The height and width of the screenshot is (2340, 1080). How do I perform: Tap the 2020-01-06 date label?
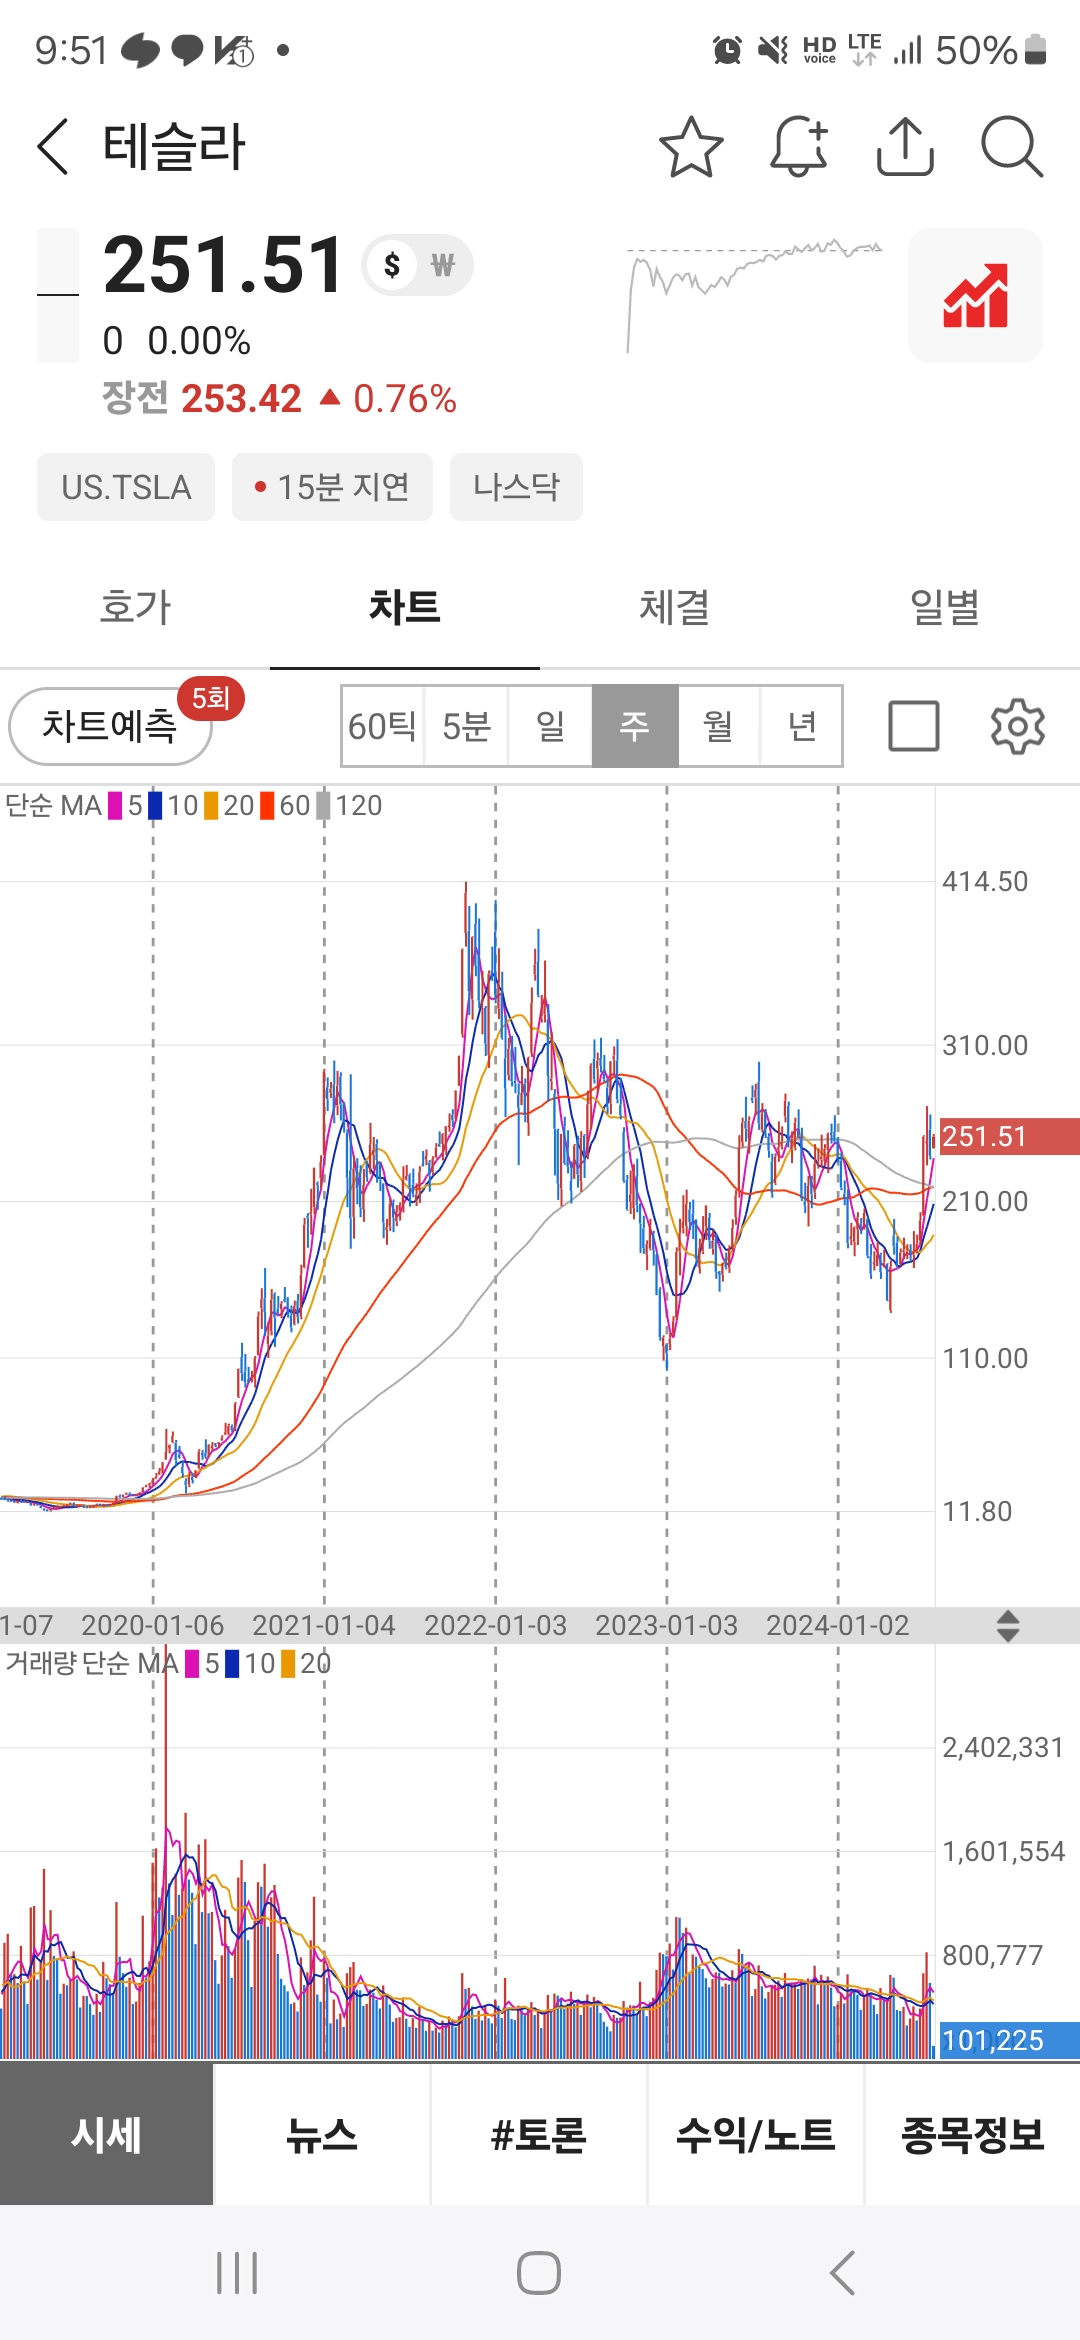click(x=152, y=1626)
